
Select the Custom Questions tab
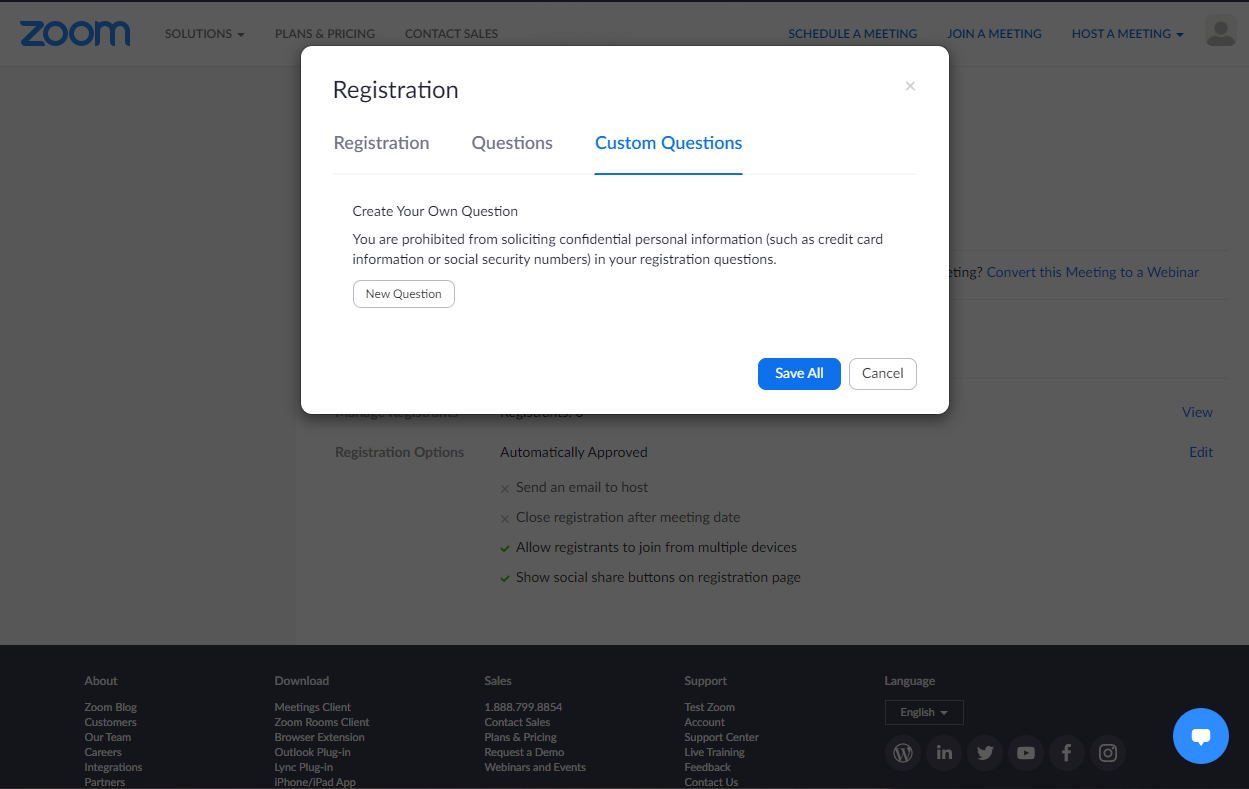coord(668,143)
